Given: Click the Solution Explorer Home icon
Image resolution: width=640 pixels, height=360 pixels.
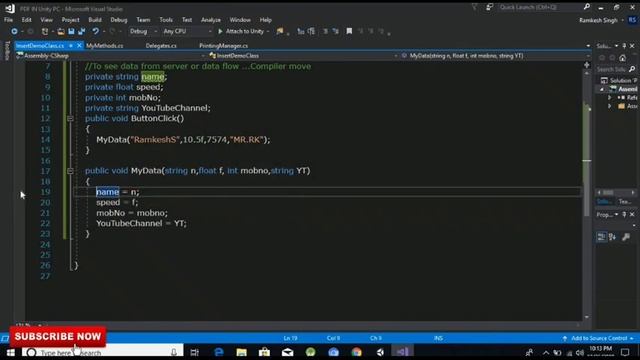Looking at the screenshot, I should [x=622, y=58].
